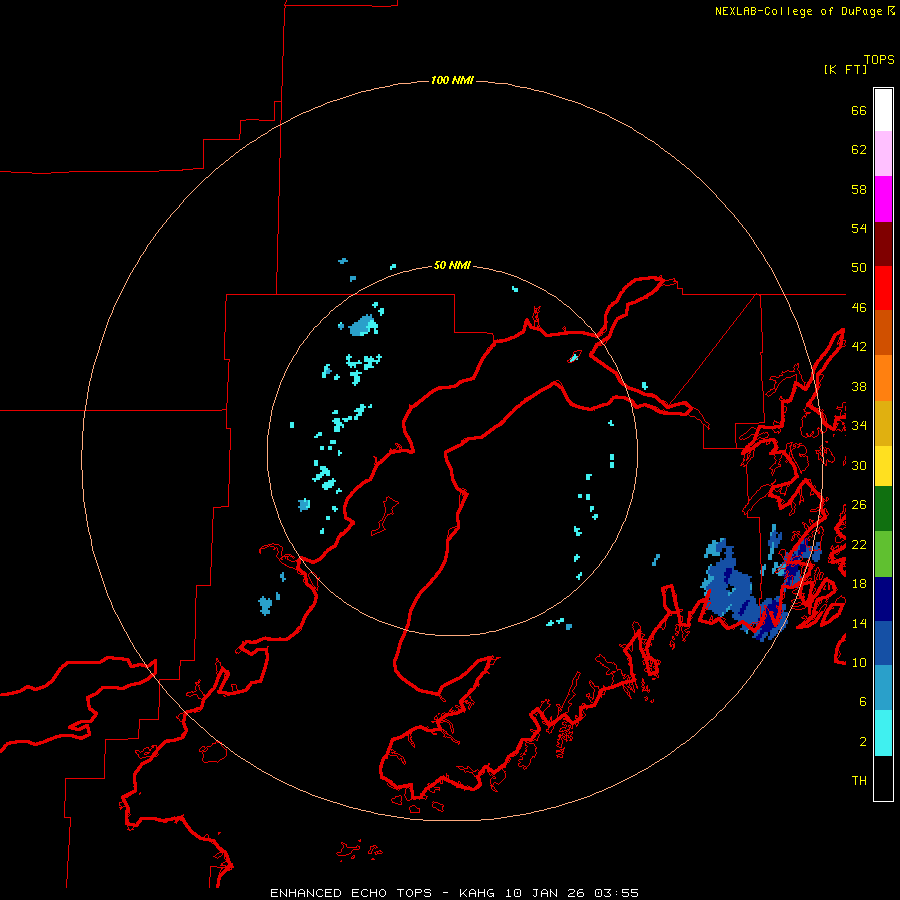Click the 66 value on legend scale
900x900 pixels.
(859, 110)
